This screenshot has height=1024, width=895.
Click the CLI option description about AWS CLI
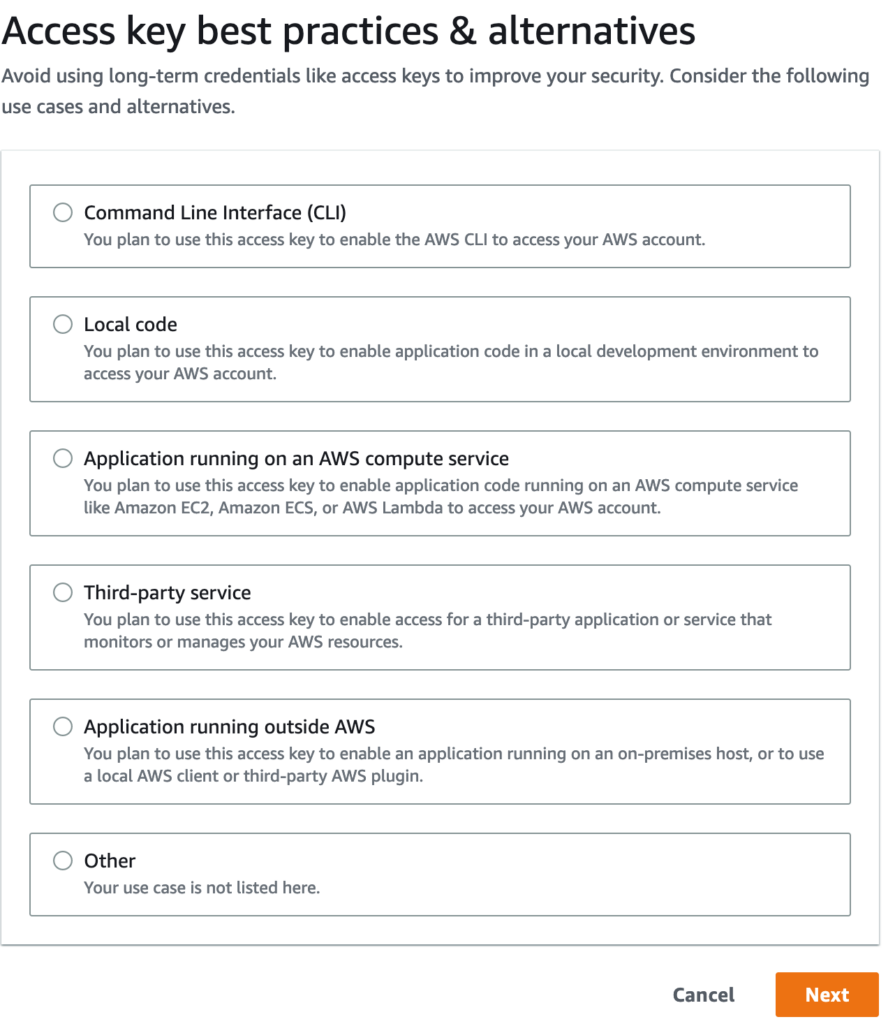pos(394,240)
